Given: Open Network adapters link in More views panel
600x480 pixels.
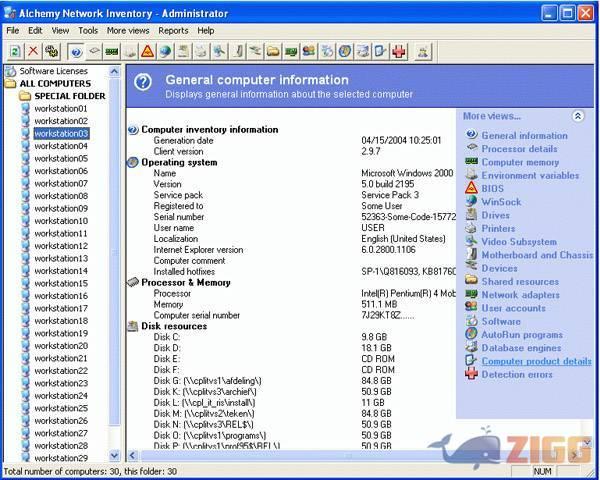Looking at the screenshot, I should (520, 295).
